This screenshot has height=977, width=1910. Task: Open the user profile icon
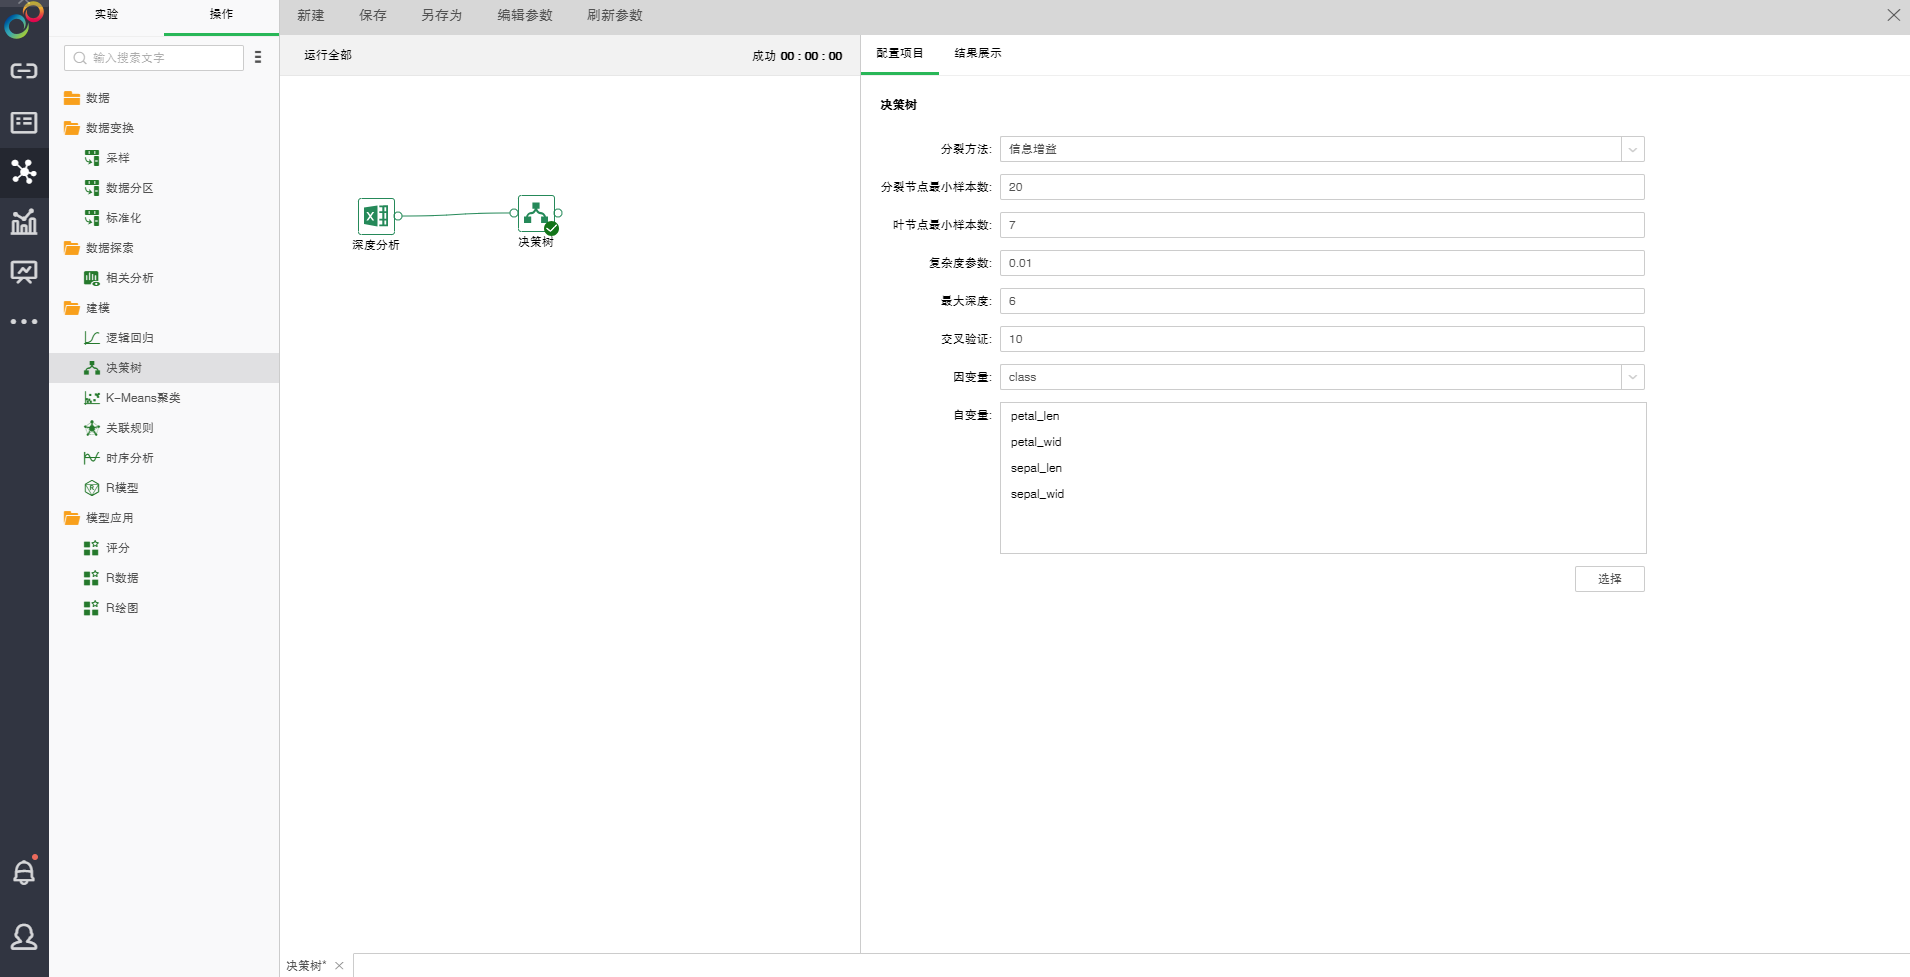tap(24, 937)
